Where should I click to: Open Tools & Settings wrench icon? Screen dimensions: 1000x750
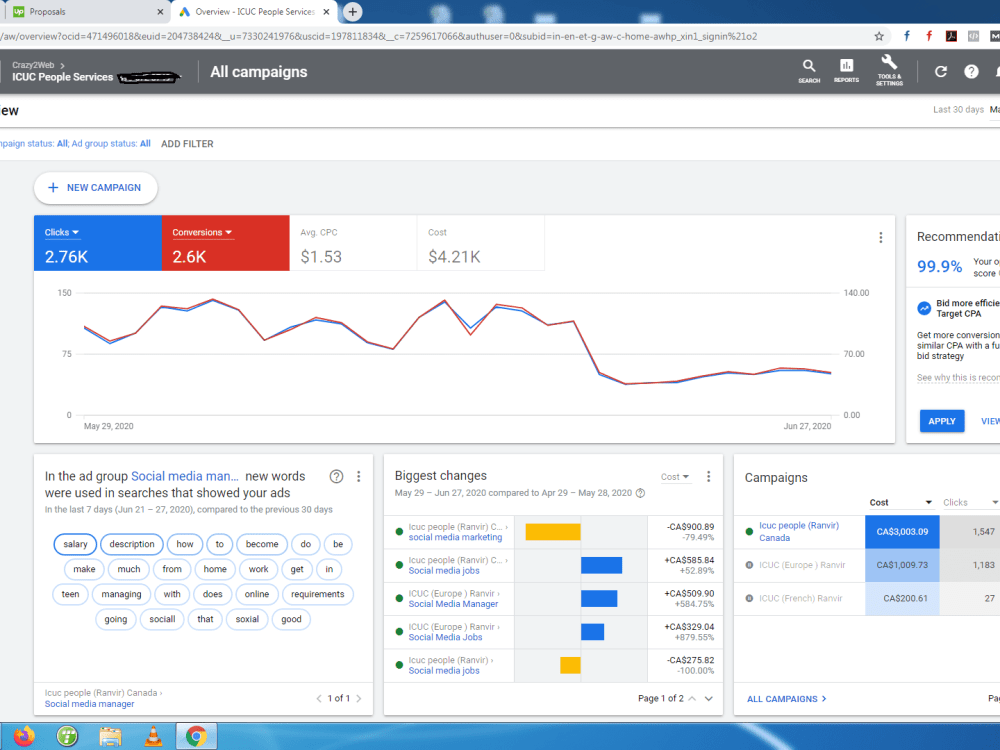pyautogui.click(x=889, y=70)
